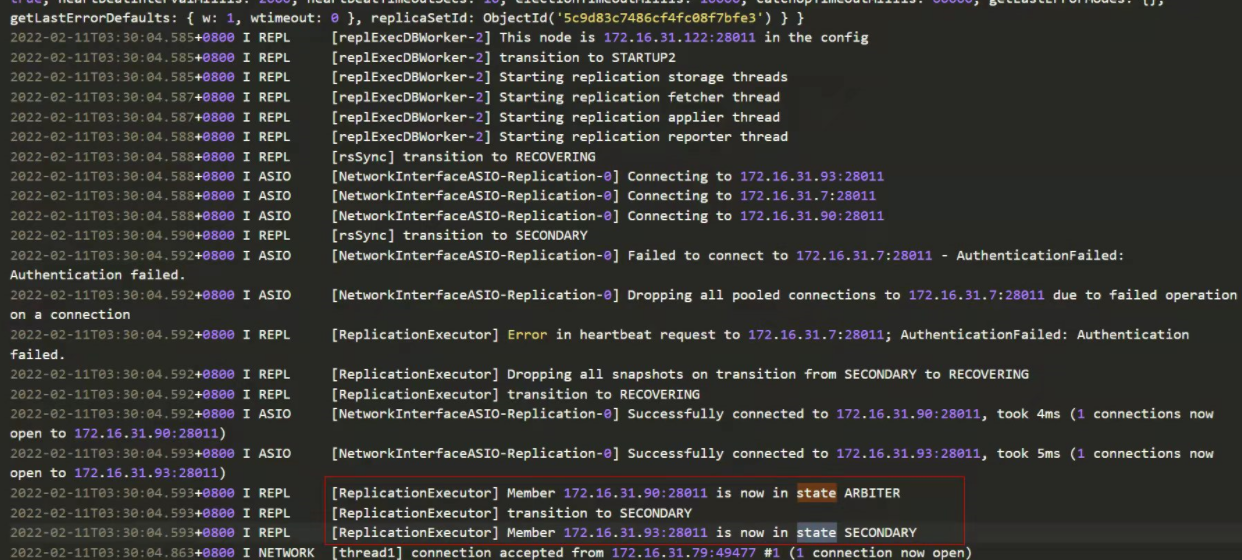Click the timestamp ending 04.590+0800
Image resolution: width=1242 pixels, height=560 pixels.
(x=121, y=236)
